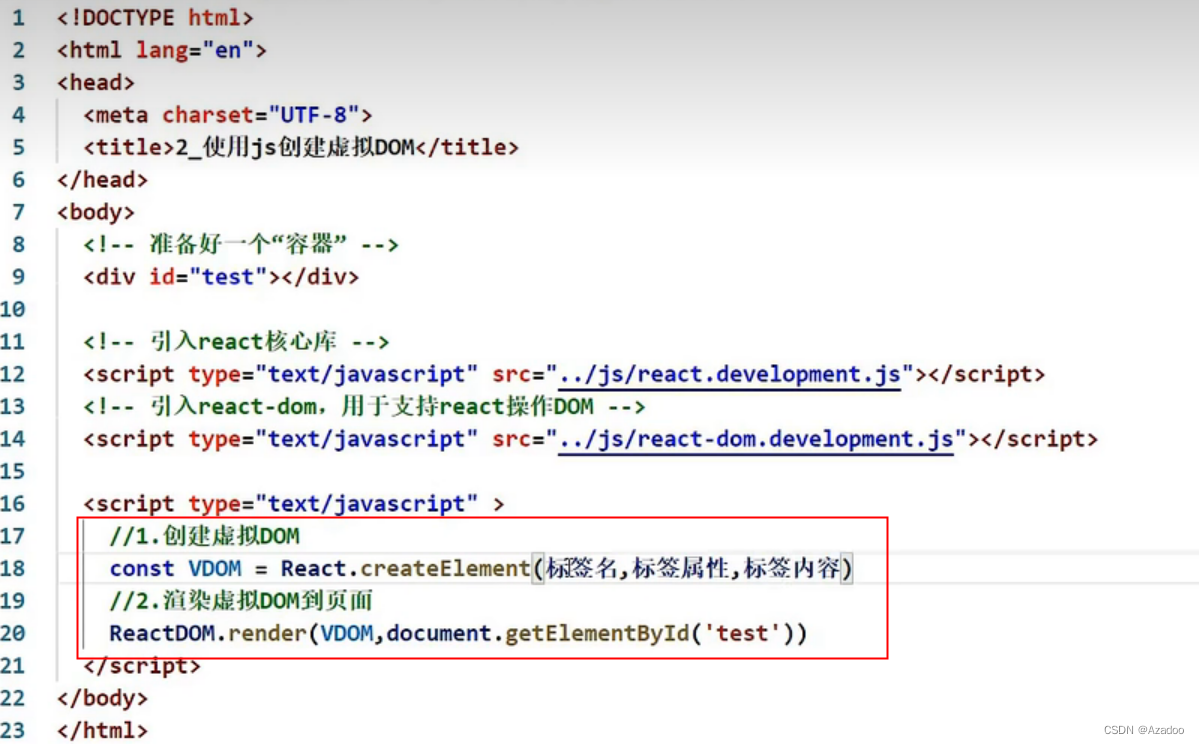This screenshot has height=744, width=1199.
Task: Click line number 1 in the gutter
Action: (x=18, y=17)
